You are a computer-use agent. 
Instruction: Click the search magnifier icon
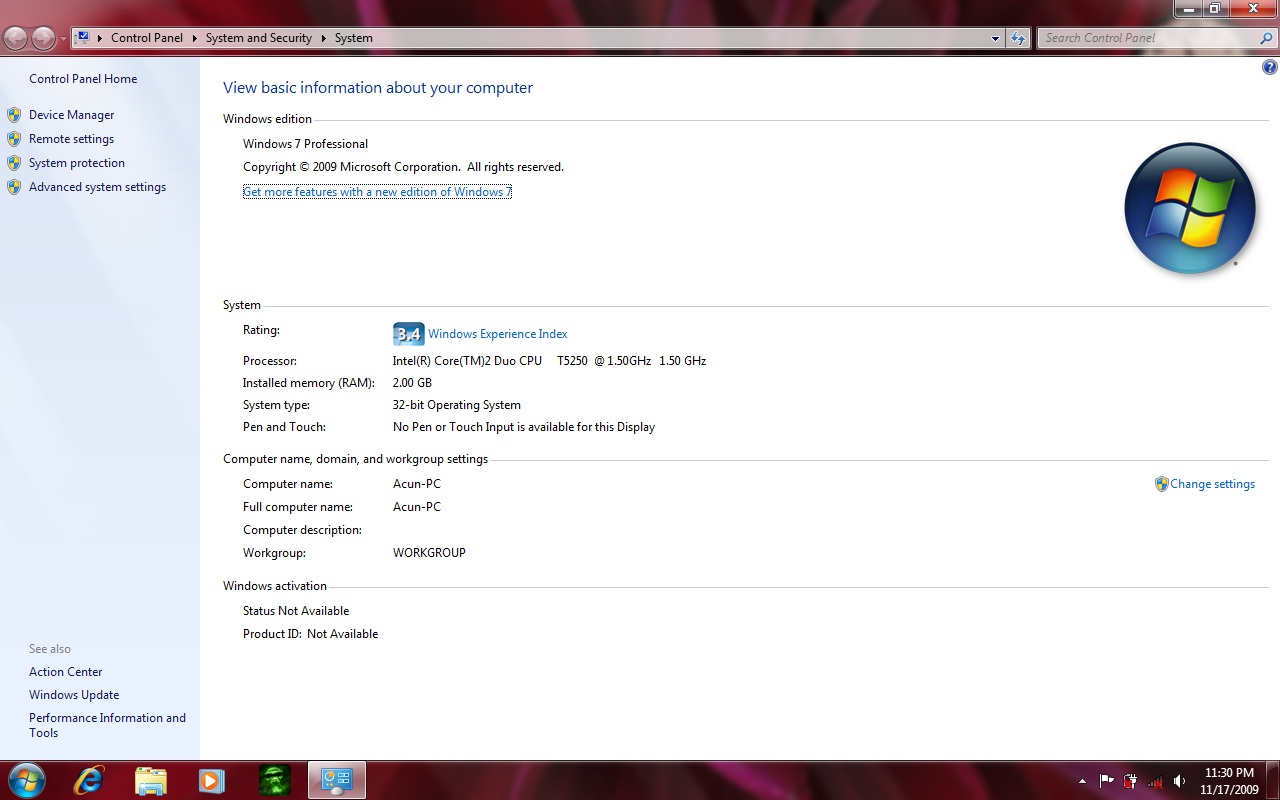[x=1267, y=38]
